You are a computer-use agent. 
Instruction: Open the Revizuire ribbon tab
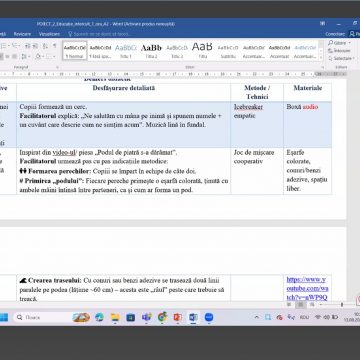coord(22,34)
